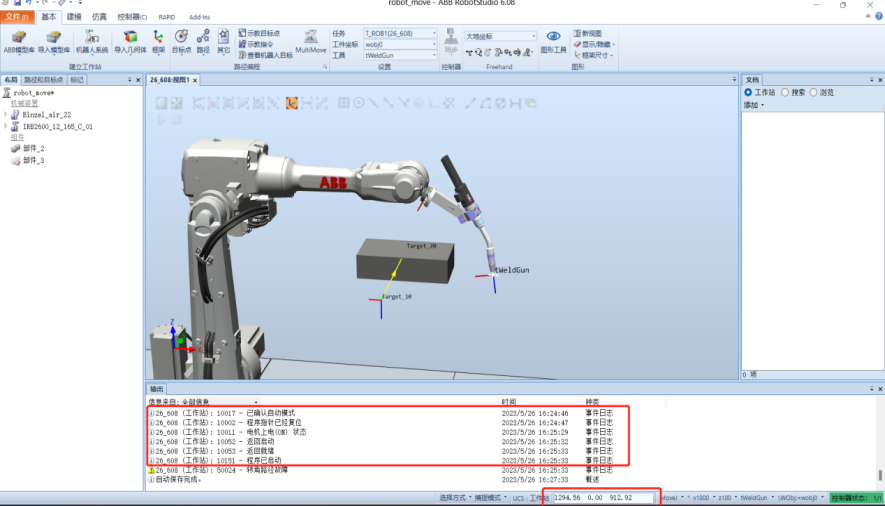Click 新视图 new view
Screen dimensions: 885x506
click(588, 33)
